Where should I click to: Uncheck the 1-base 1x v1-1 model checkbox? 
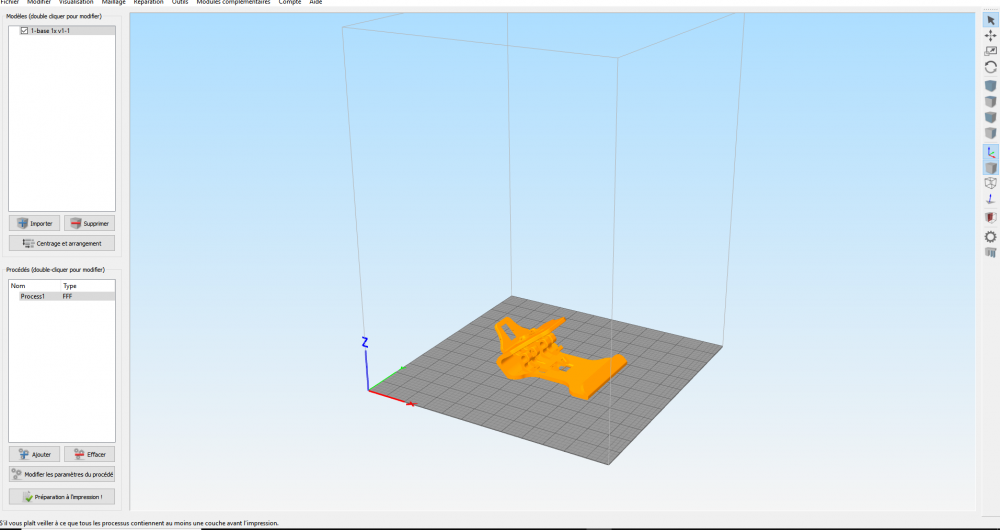pyautogui.click(x=24, y=31)
